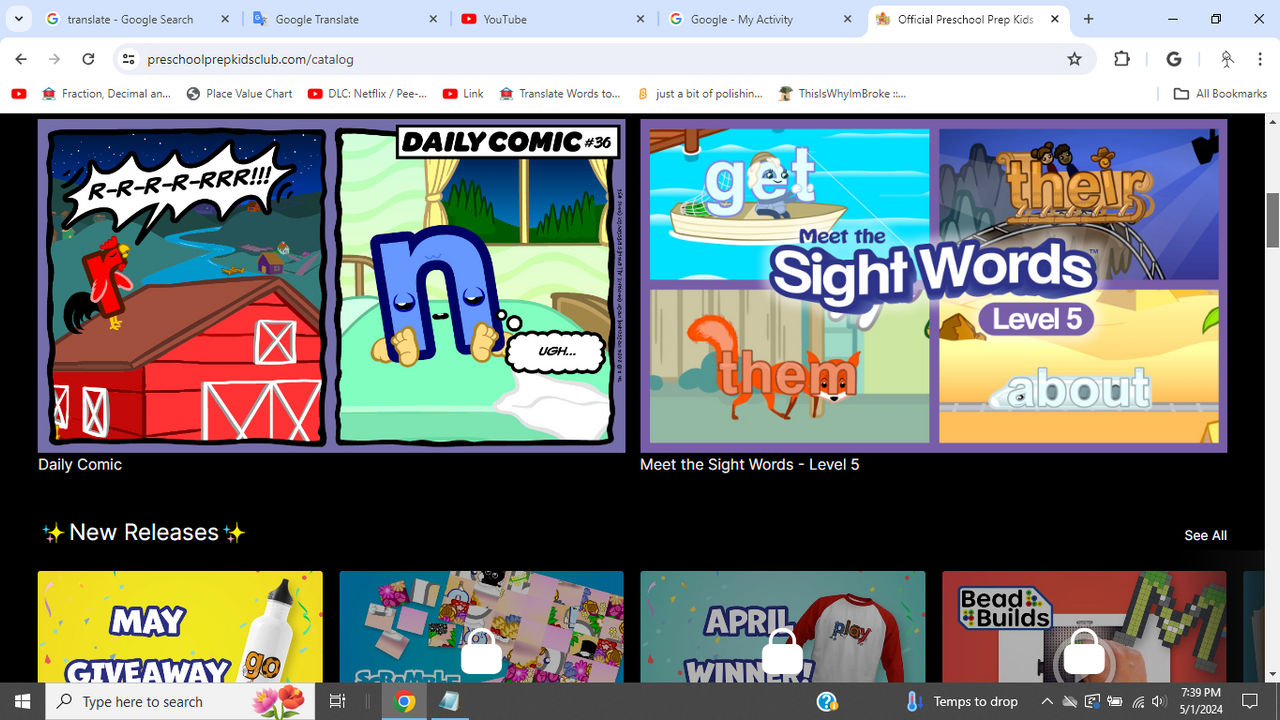1280x720 pixels.
Task: Show hidden system tray icons
Action: click(1047, 701)
